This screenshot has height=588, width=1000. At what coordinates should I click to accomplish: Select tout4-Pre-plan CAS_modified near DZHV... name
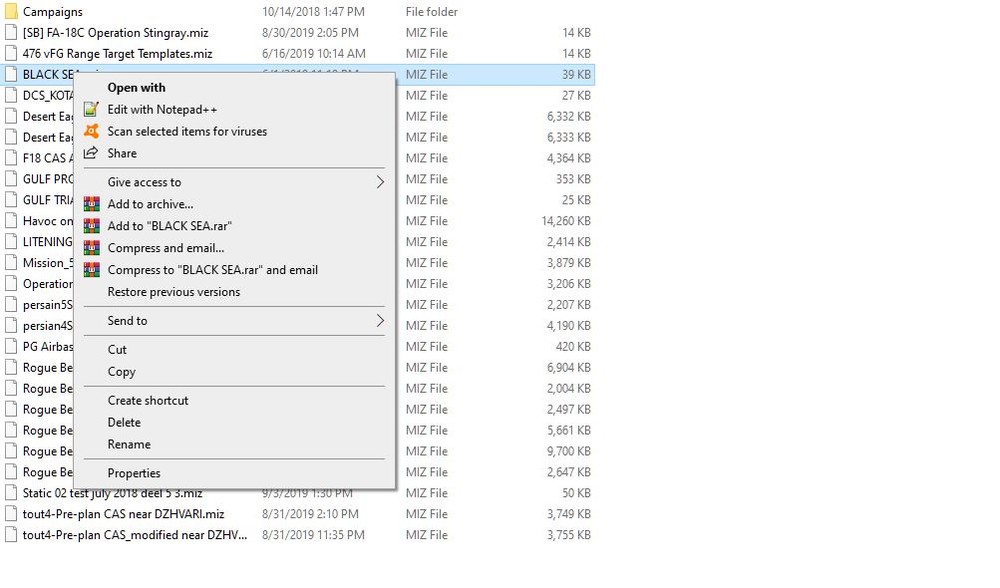pyautogui.click(x=135, y=535)
